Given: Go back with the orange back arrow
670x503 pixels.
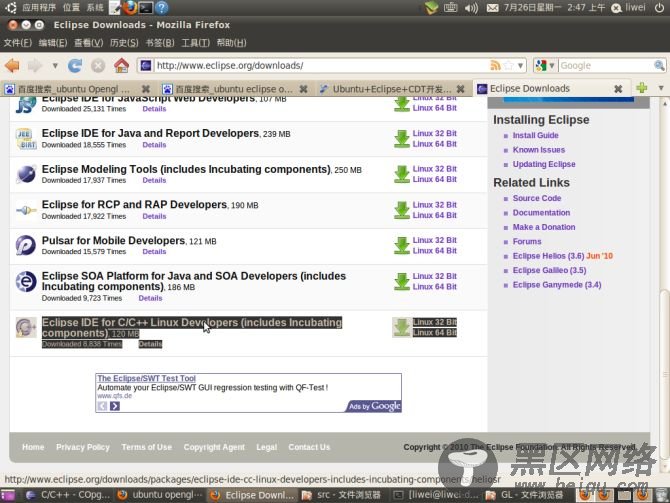Looking at the screenshot, I should (12, 65).
